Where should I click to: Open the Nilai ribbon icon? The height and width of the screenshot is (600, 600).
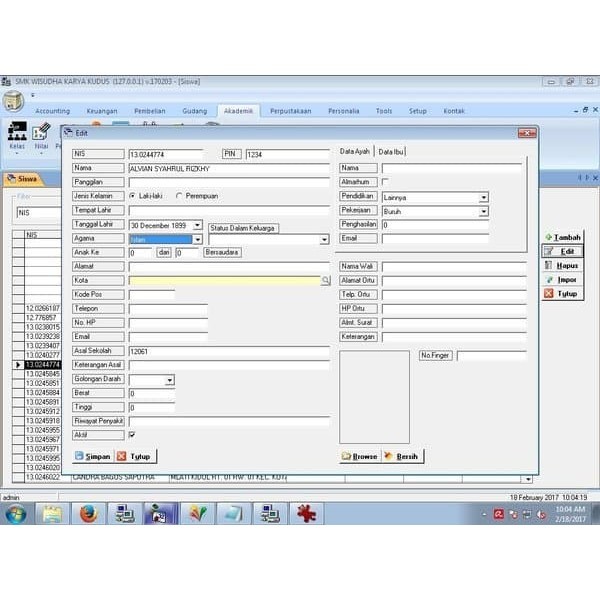tap(41, 137)
